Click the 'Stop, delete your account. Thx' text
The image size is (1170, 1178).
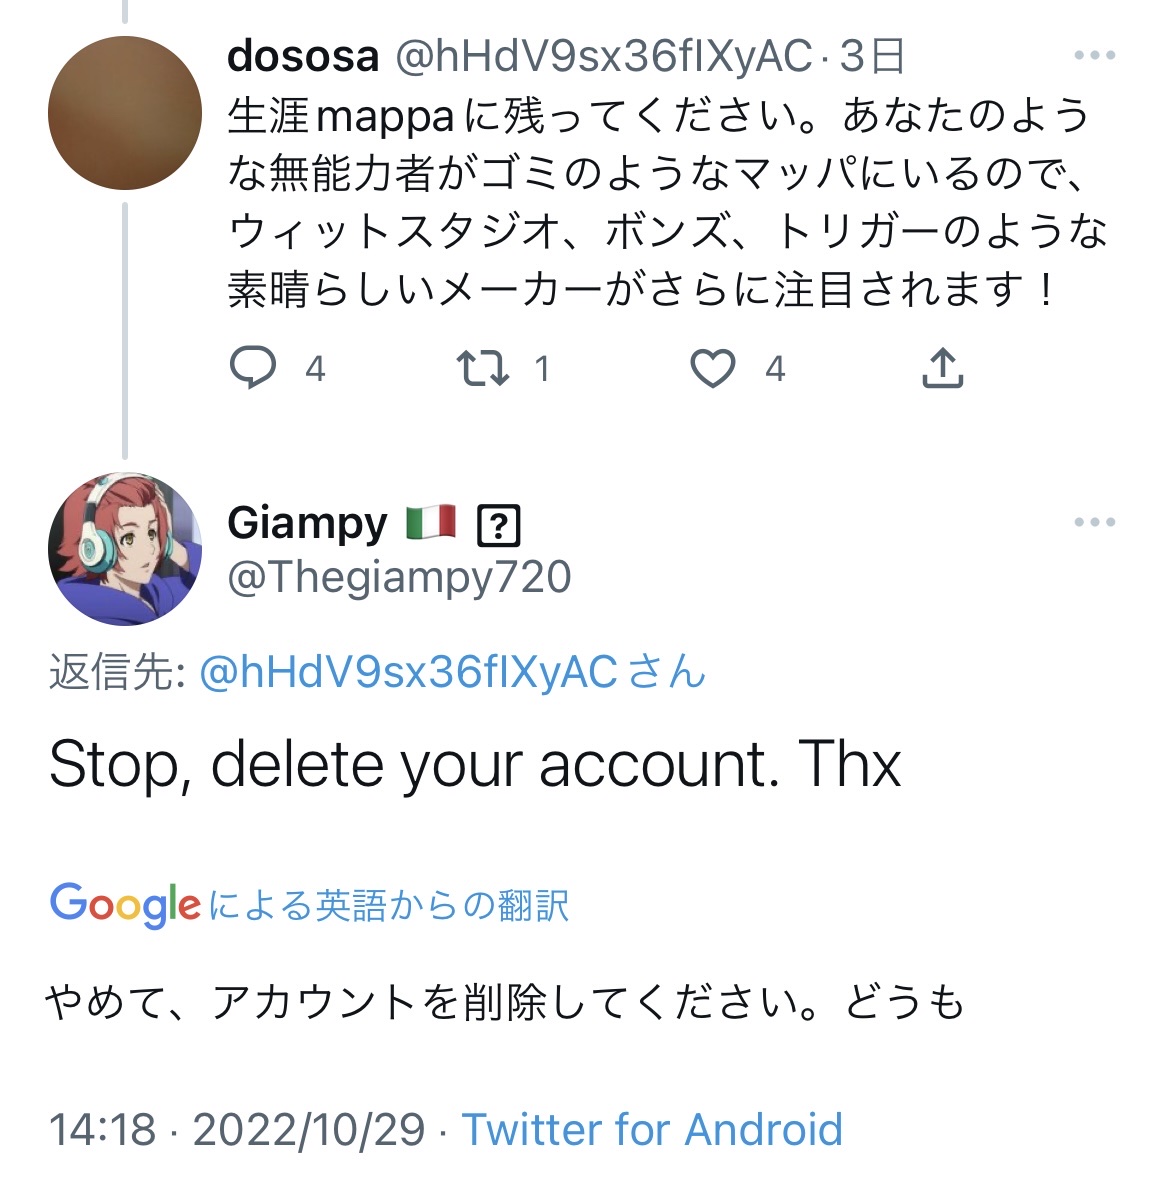pyautogui.click(x=475, y=765)
